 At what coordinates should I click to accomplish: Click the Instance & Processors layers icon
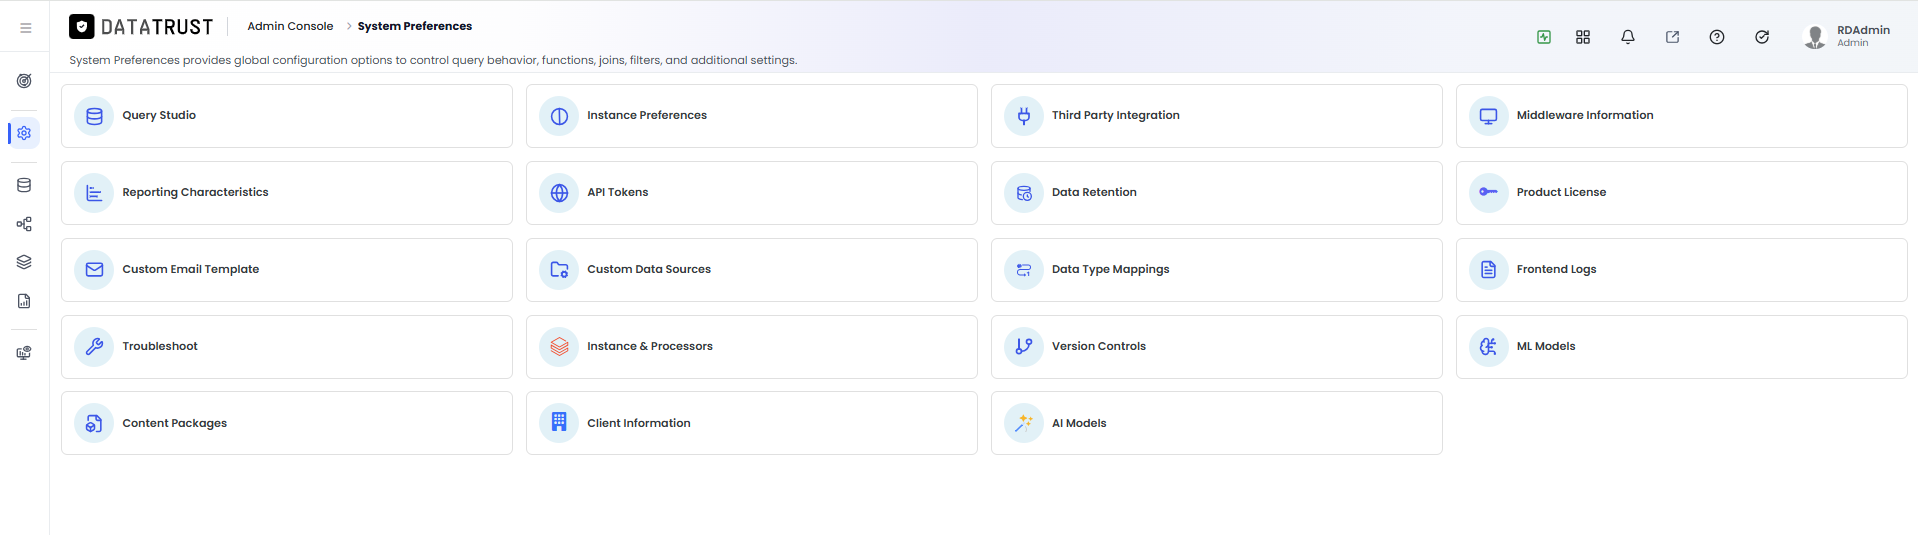click(559, 347)
